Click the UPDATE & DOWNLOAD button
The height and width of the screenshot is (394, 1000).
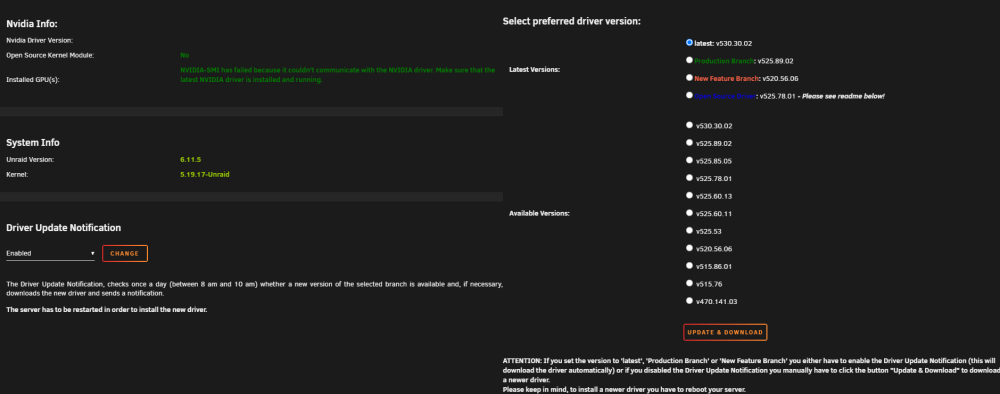pos(725,332)
